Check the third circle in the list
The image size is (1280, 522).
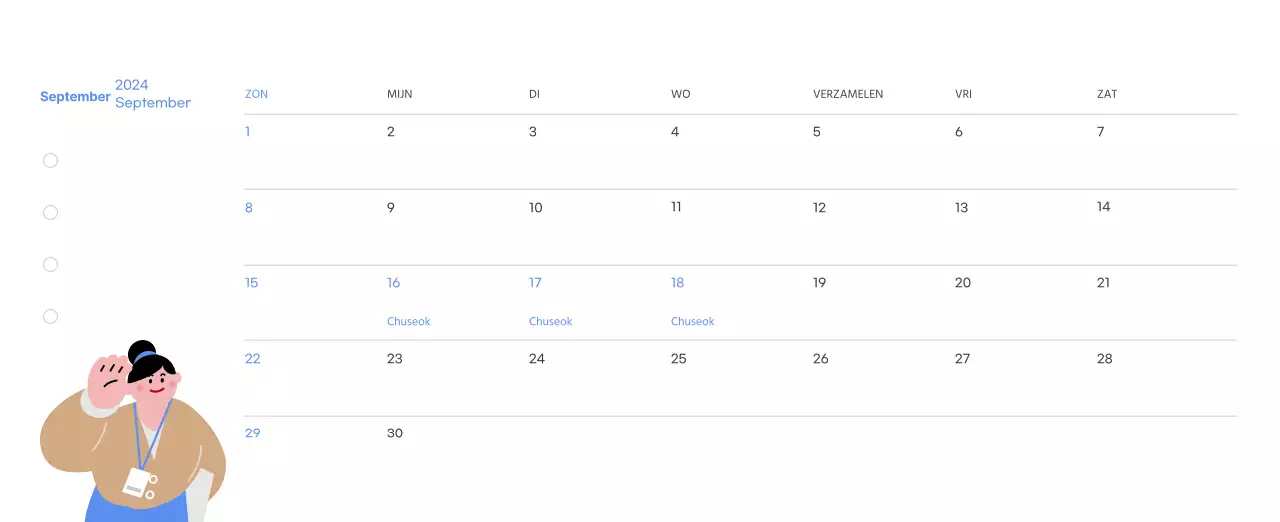50,265
